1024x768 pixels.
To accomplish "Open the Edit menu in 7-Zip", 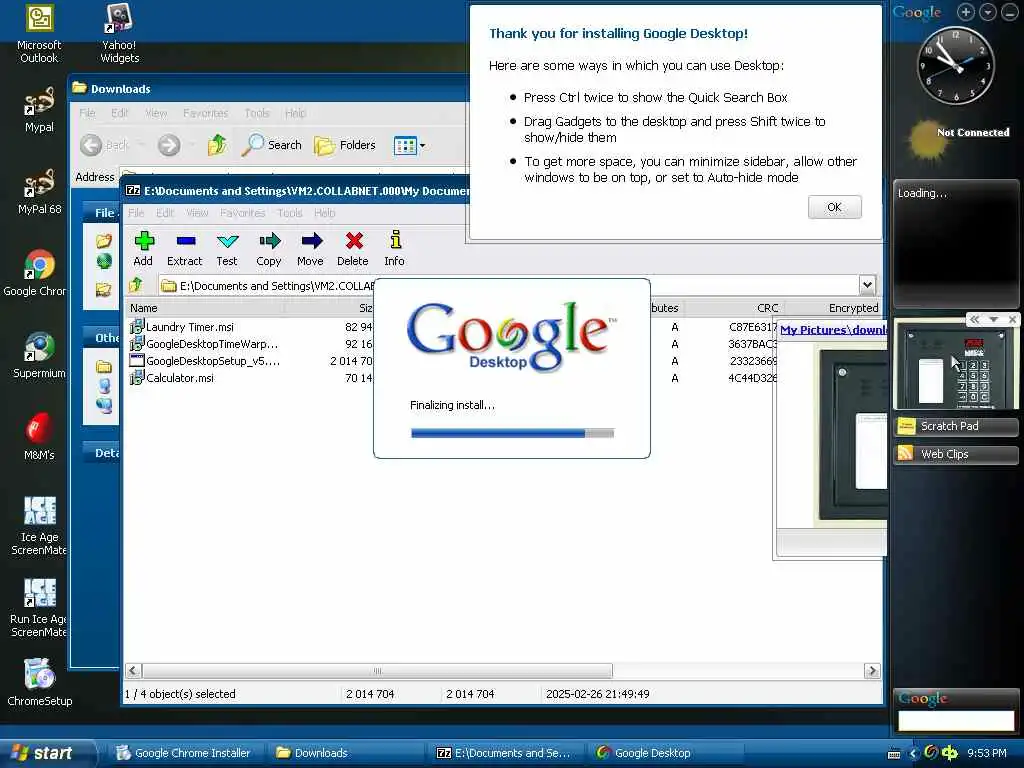I will 165,213.
